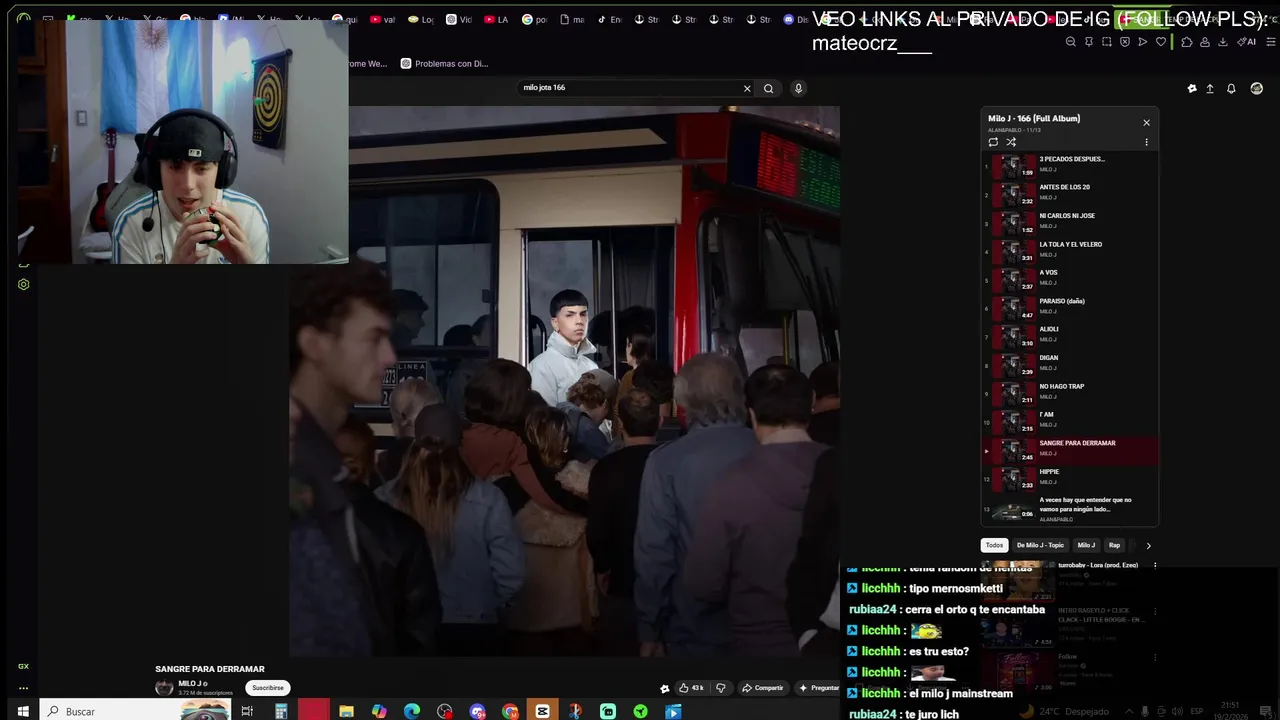This screenshot has width=1280, height=720.
Task: Switch to the 'val' YouTube browser tab
Action: [382, 19]
